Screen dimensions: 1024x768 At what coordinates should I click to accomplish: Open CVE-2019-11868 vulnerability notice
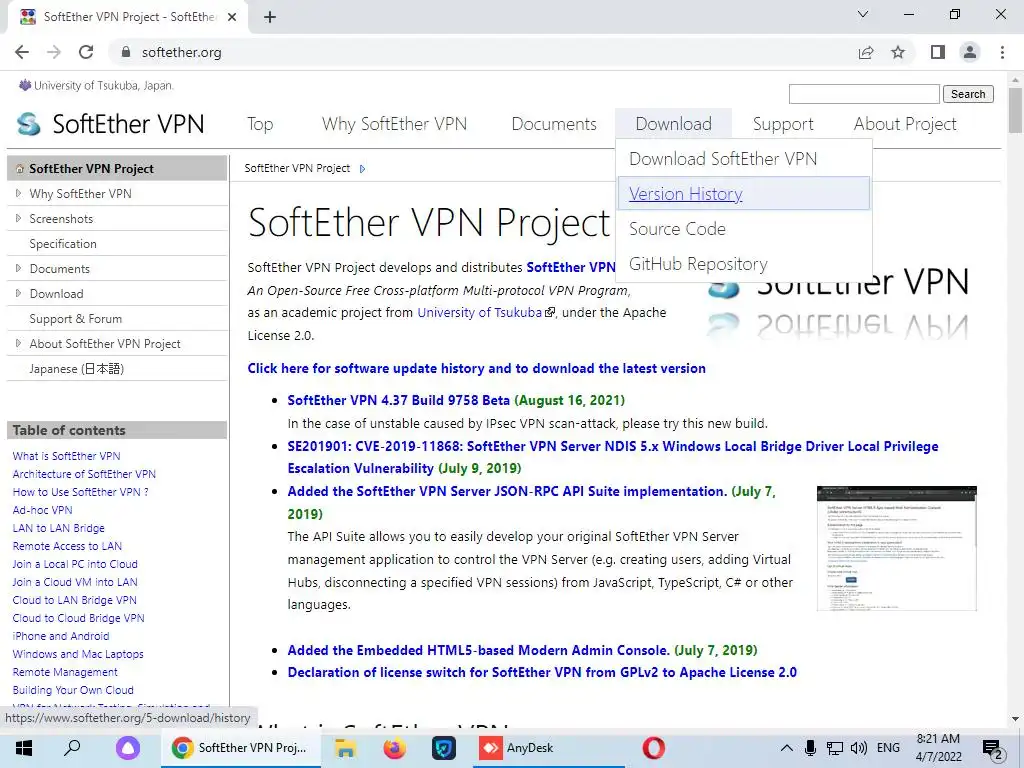click(x=613, y=457)
